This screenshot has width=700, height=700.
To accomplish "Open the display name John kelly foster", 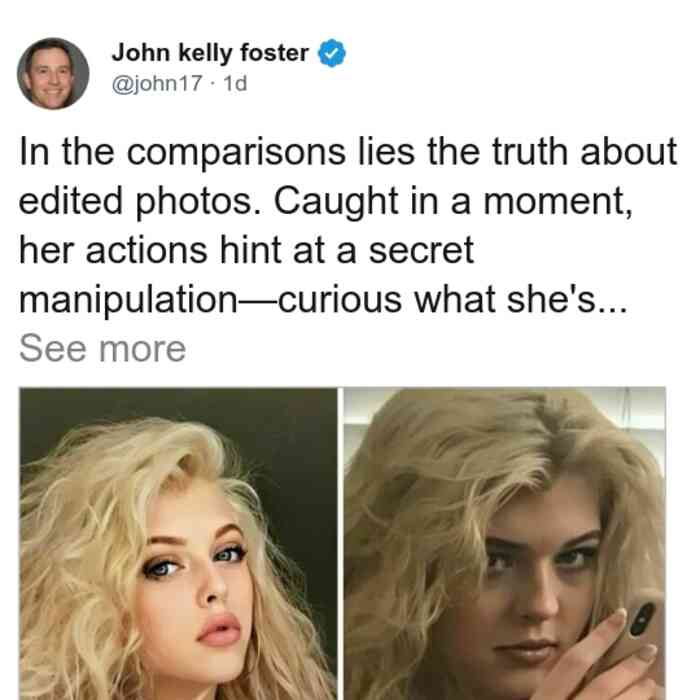I will coord(210,53).
